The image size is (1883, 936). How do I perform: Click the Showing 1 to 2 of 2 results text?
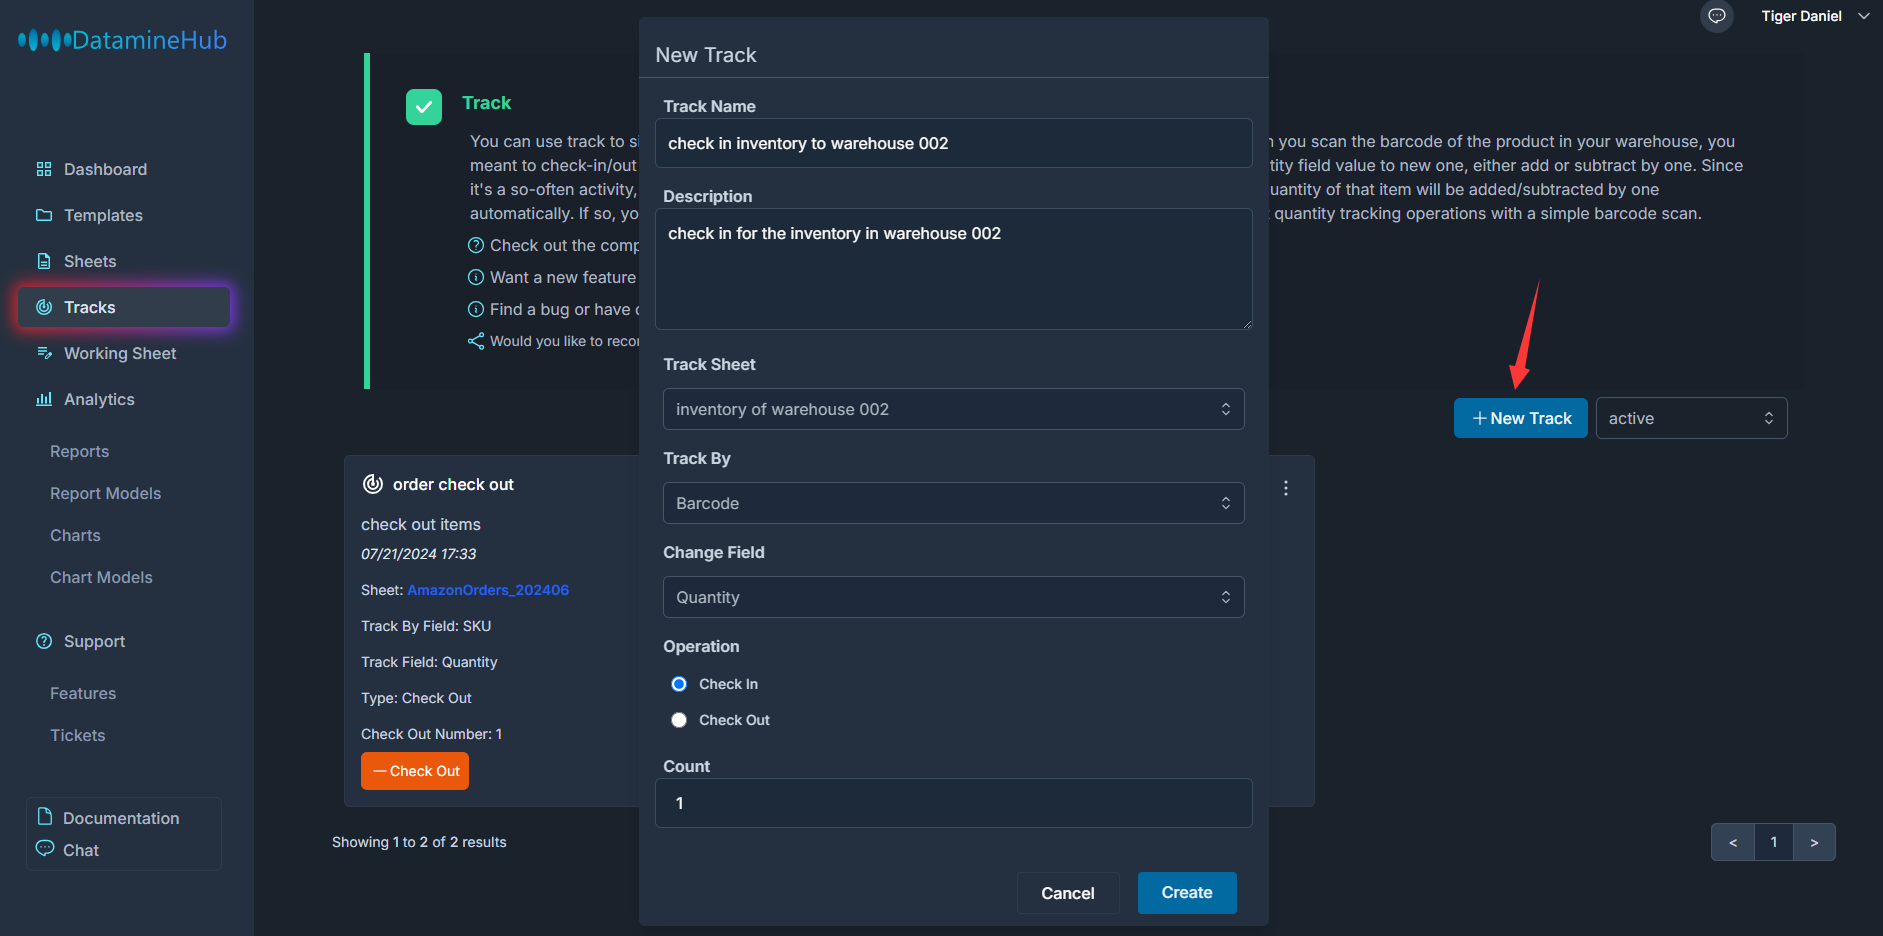tap(419, 842)
